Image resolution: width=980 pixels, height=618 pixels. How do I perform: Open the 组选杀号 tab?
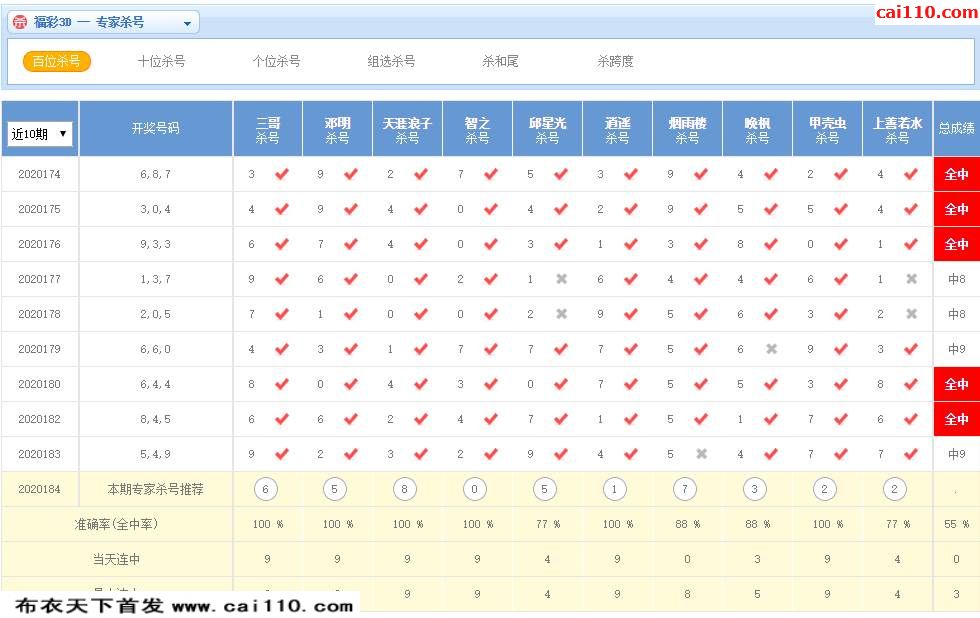pos(391,61)
